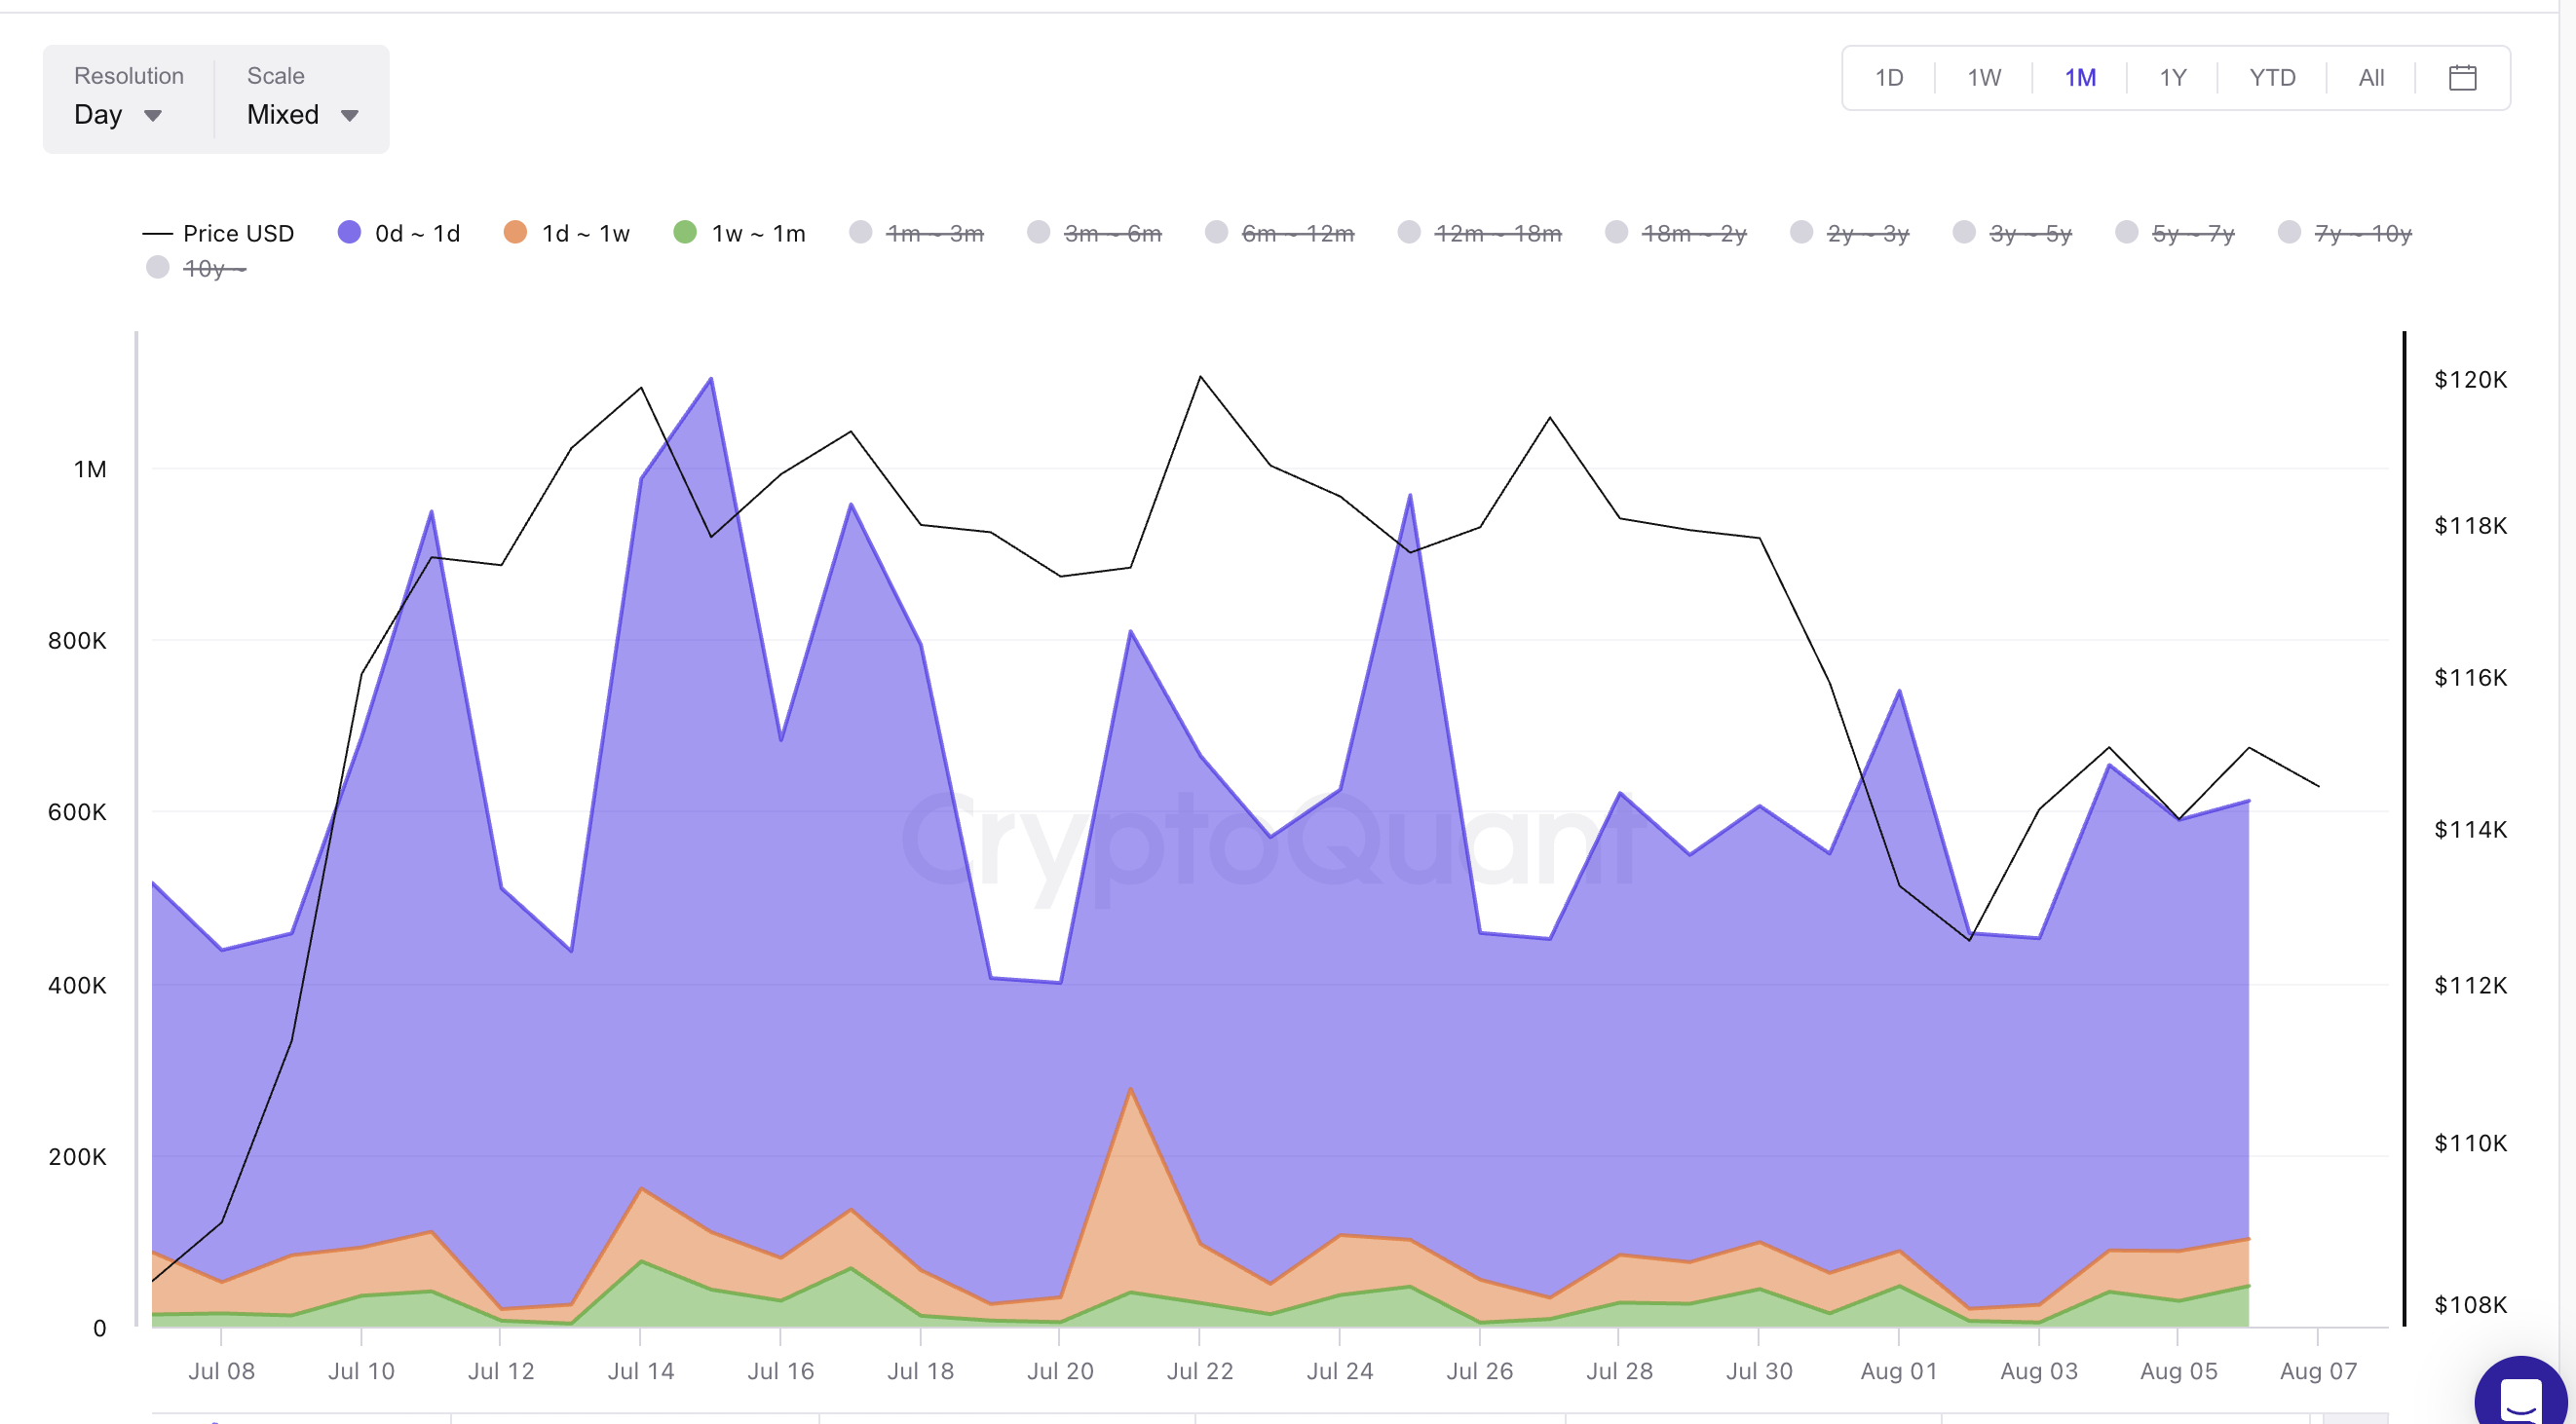Click the arrow next to Mixed
2576x1424 pixels.
pos(349,116)
